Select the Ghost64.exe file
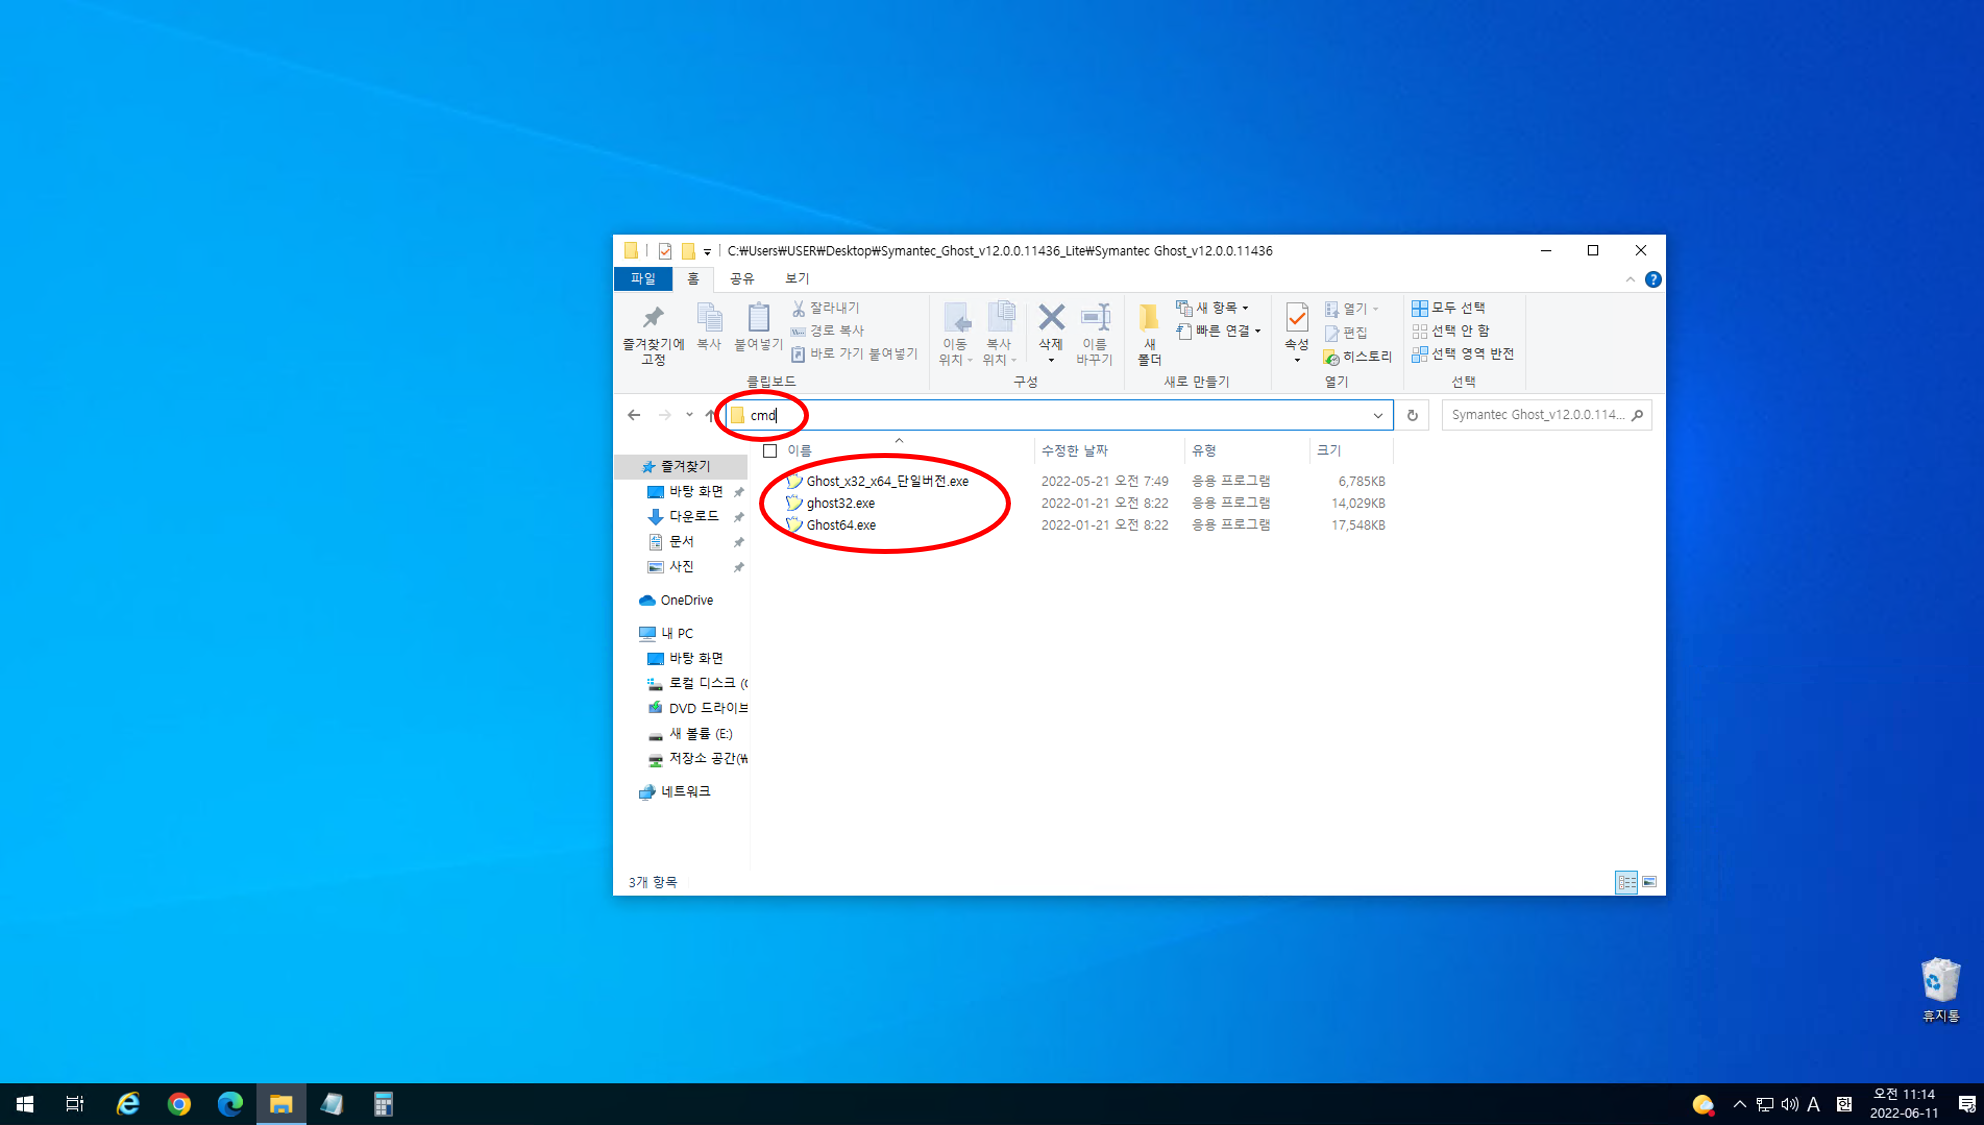The image size is (1984, 1125). (x=841, y=525)
